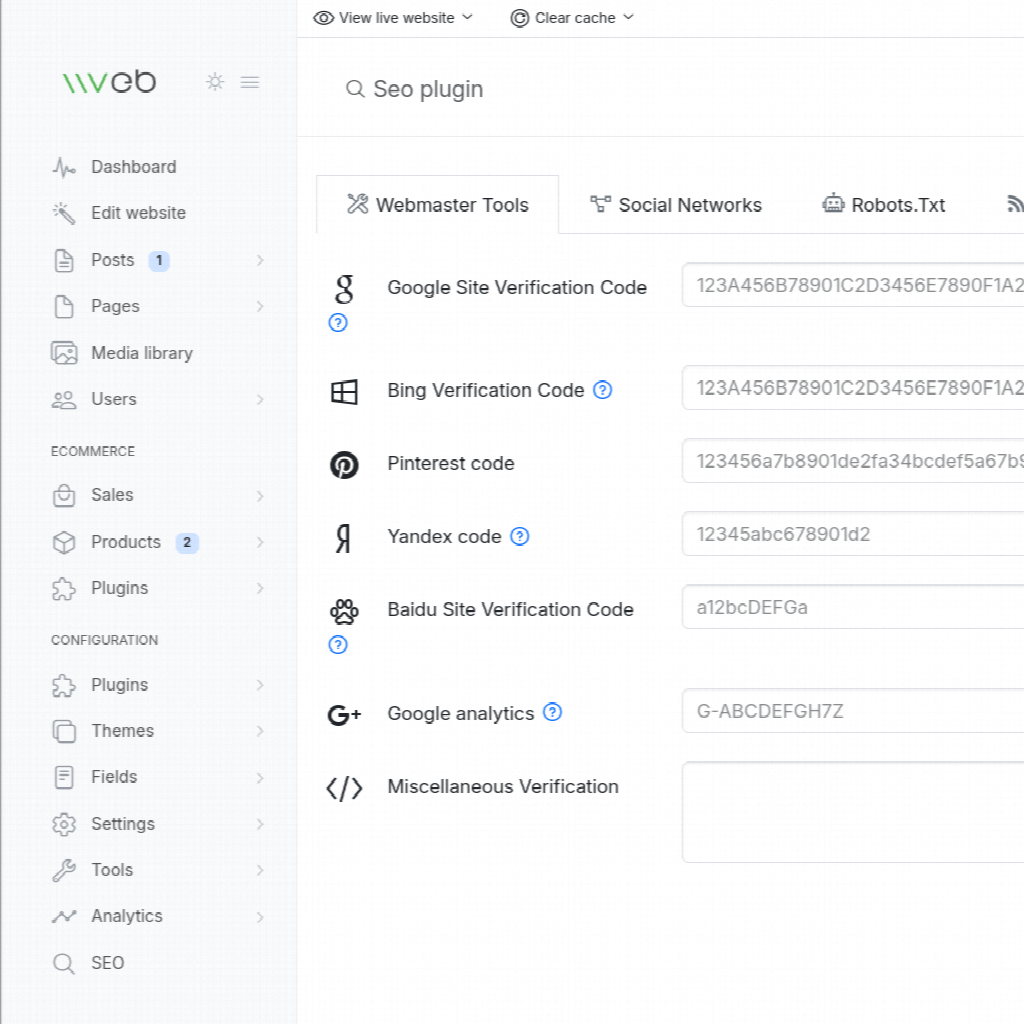Viewport: 1024px width, 1024px height.
Task: Open the Media library from the sidebar
Action: point(141,353)
